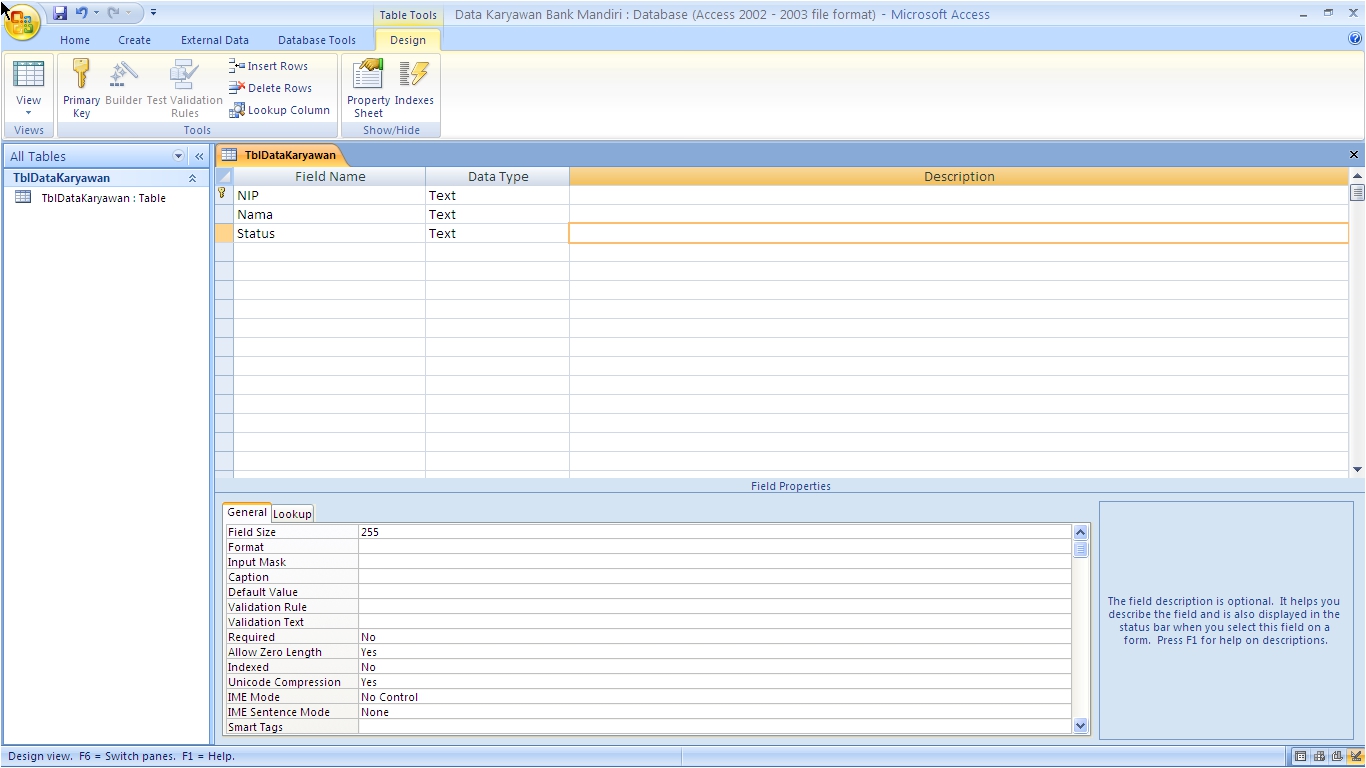Image resolution: width=1366 pixels, height=768 pixels.
Task: Click down arrow of table grid scrollbar
Action: (1357, 469)
